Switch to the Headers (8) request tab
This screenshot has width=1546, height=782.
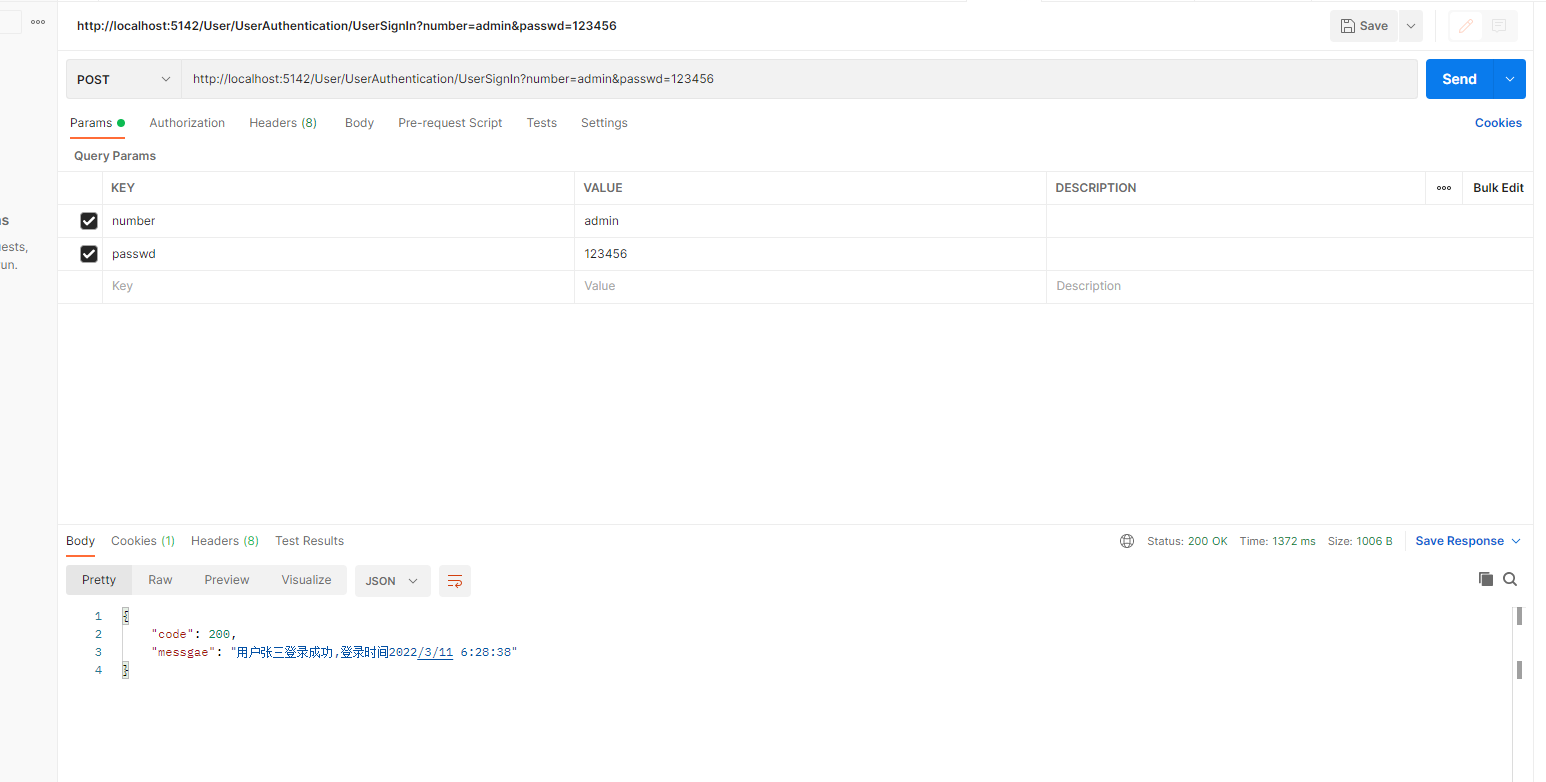coord(282,122)
